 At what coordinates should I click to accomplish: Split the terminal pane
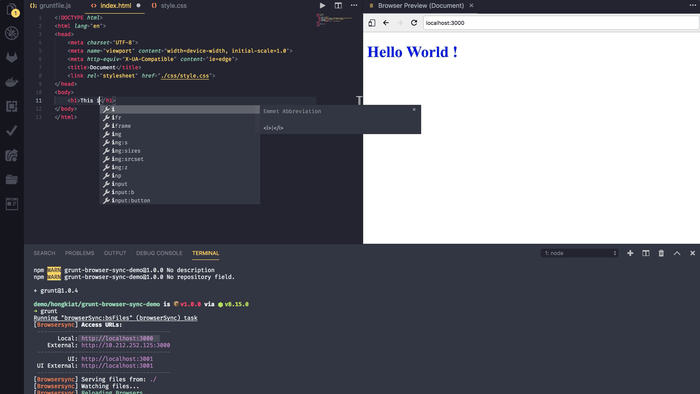(646, 253)
